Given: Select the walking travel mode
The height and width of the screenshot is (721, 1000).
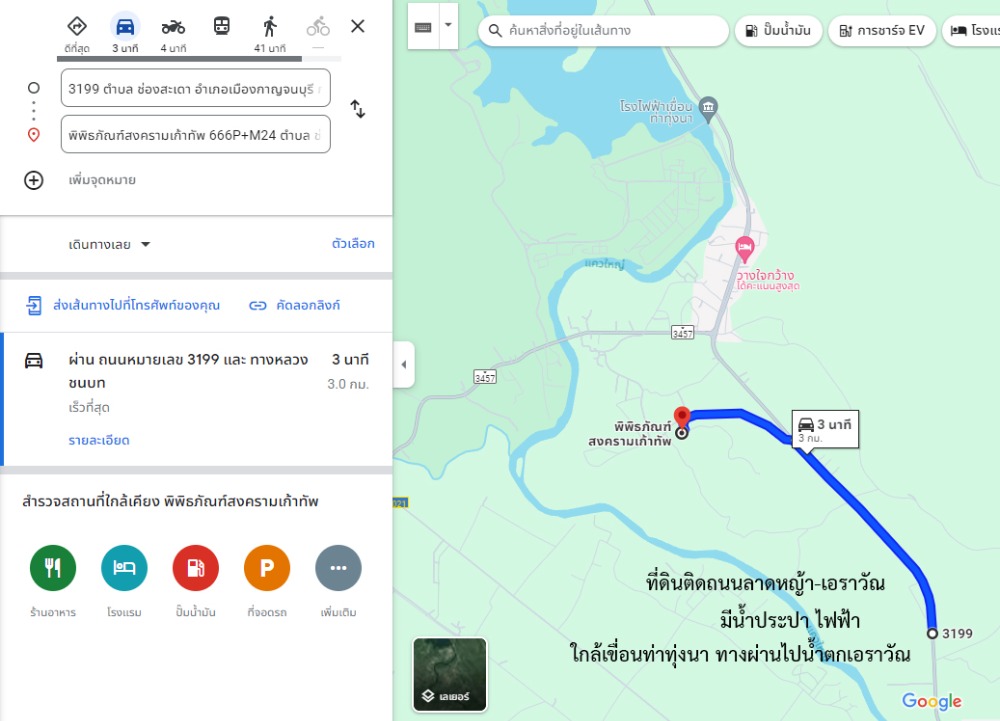Looking at the screenshot, I should coord(270,27).
